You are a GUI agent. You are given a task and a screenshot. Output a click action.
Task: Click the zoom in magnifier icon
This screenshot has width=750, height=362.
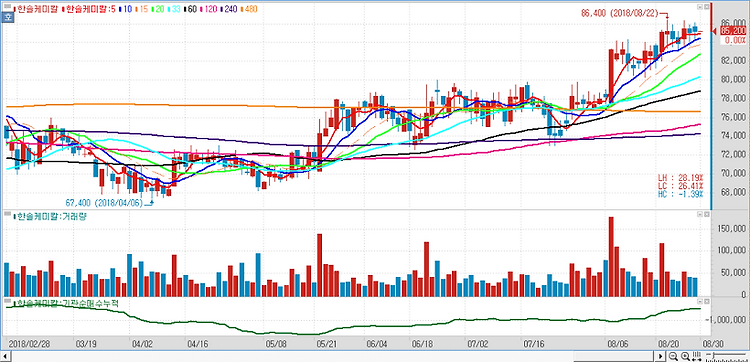click(685, 356)
